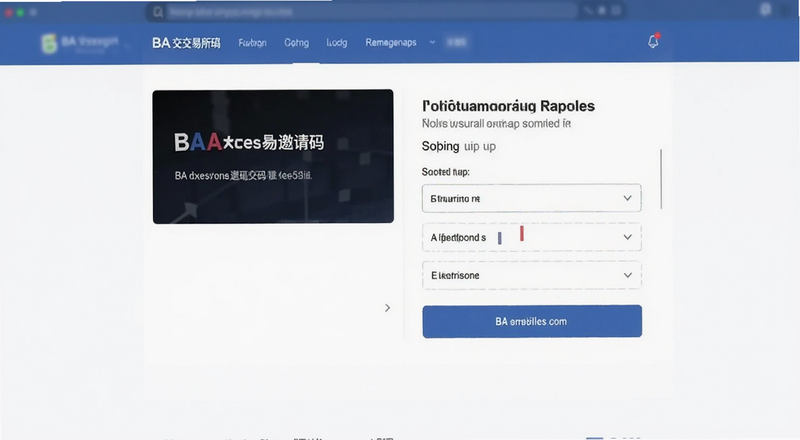Open the Remegenaps navigation item
The height and width of the screenshot is (440, 800).
tap(391, 43)
